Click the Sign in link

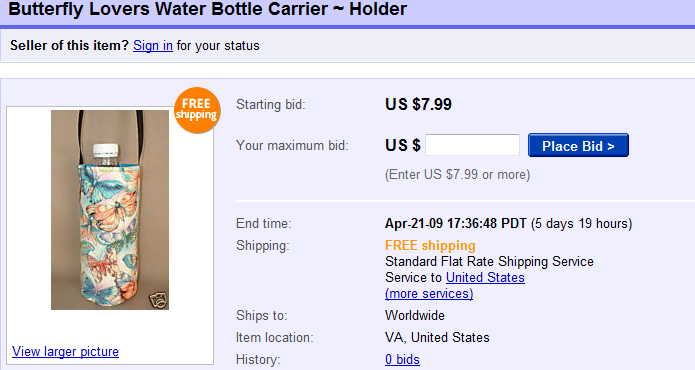click(x=153, y=46)
